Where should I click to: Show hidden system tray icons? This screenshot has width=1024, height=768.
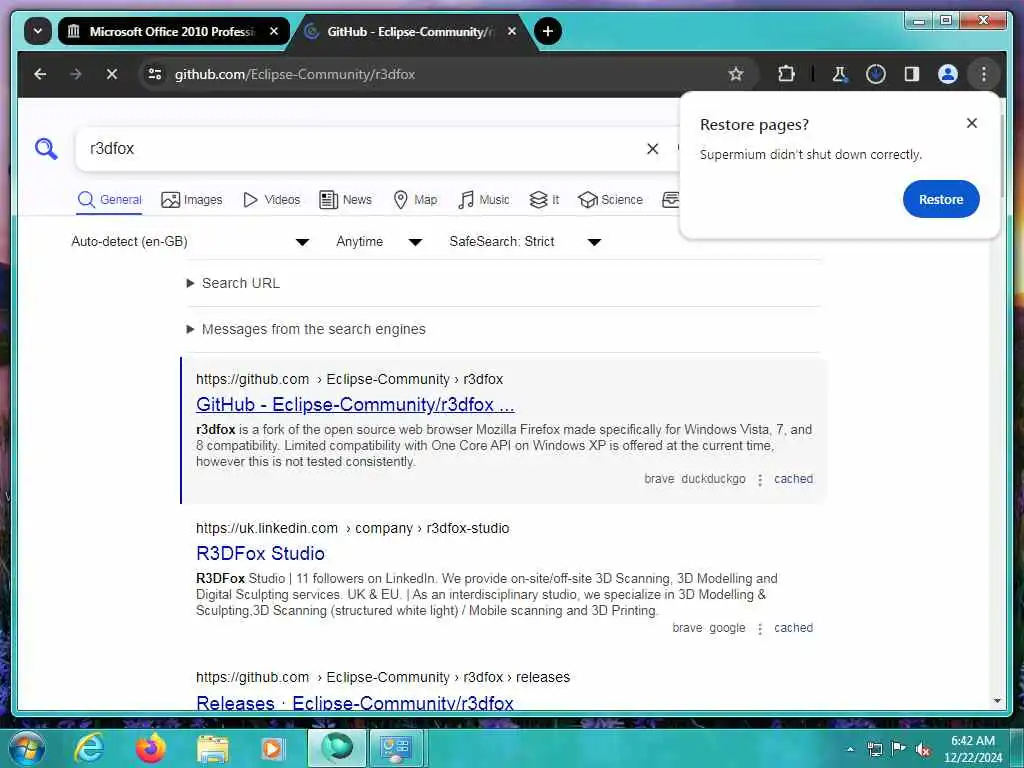[x=850, y=749]
